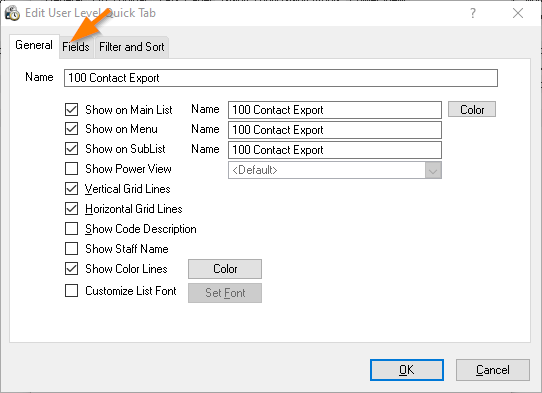
Task: Open the Fields tab
Action: 76,47
